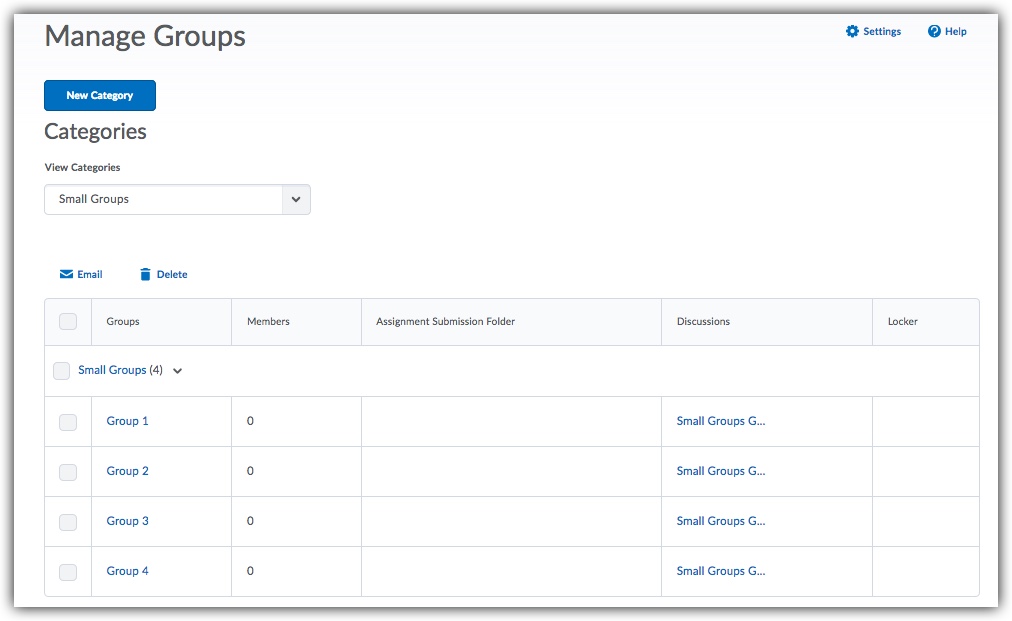Viewport: 1012px width, 621px height.
Task: Check the Small Groups category checkbox
Action: click(62, 371)
